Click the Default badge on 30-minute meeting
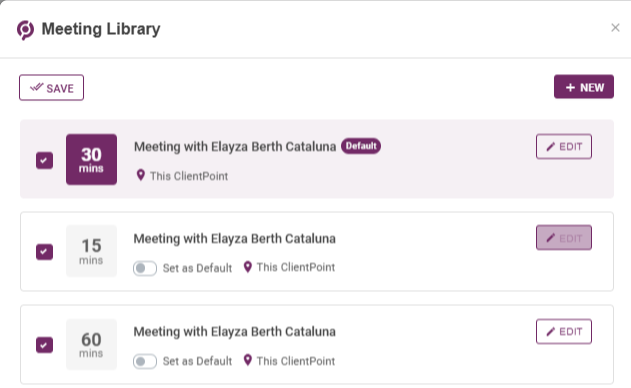The width and height of the screenshot is (631, 388). (x=361, y=146)
